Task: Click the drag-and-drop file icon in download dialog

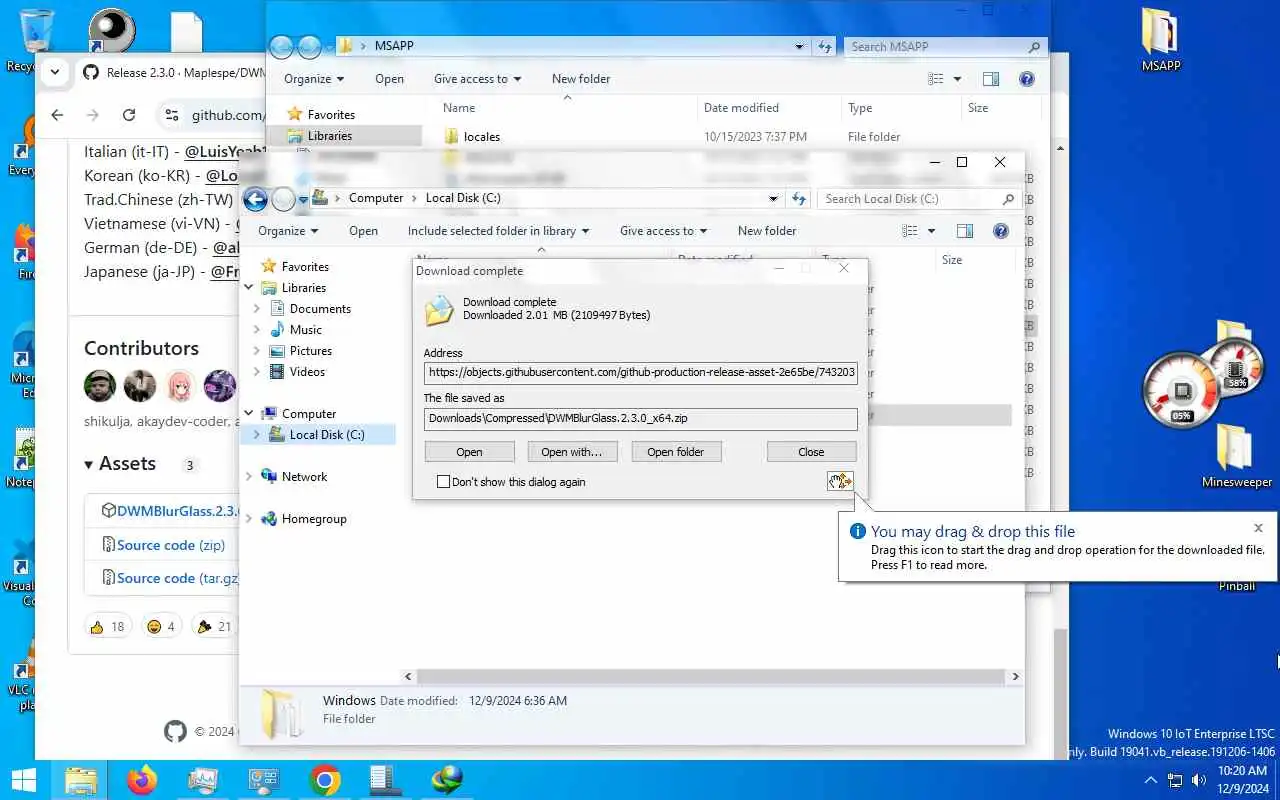Action: 839,481
